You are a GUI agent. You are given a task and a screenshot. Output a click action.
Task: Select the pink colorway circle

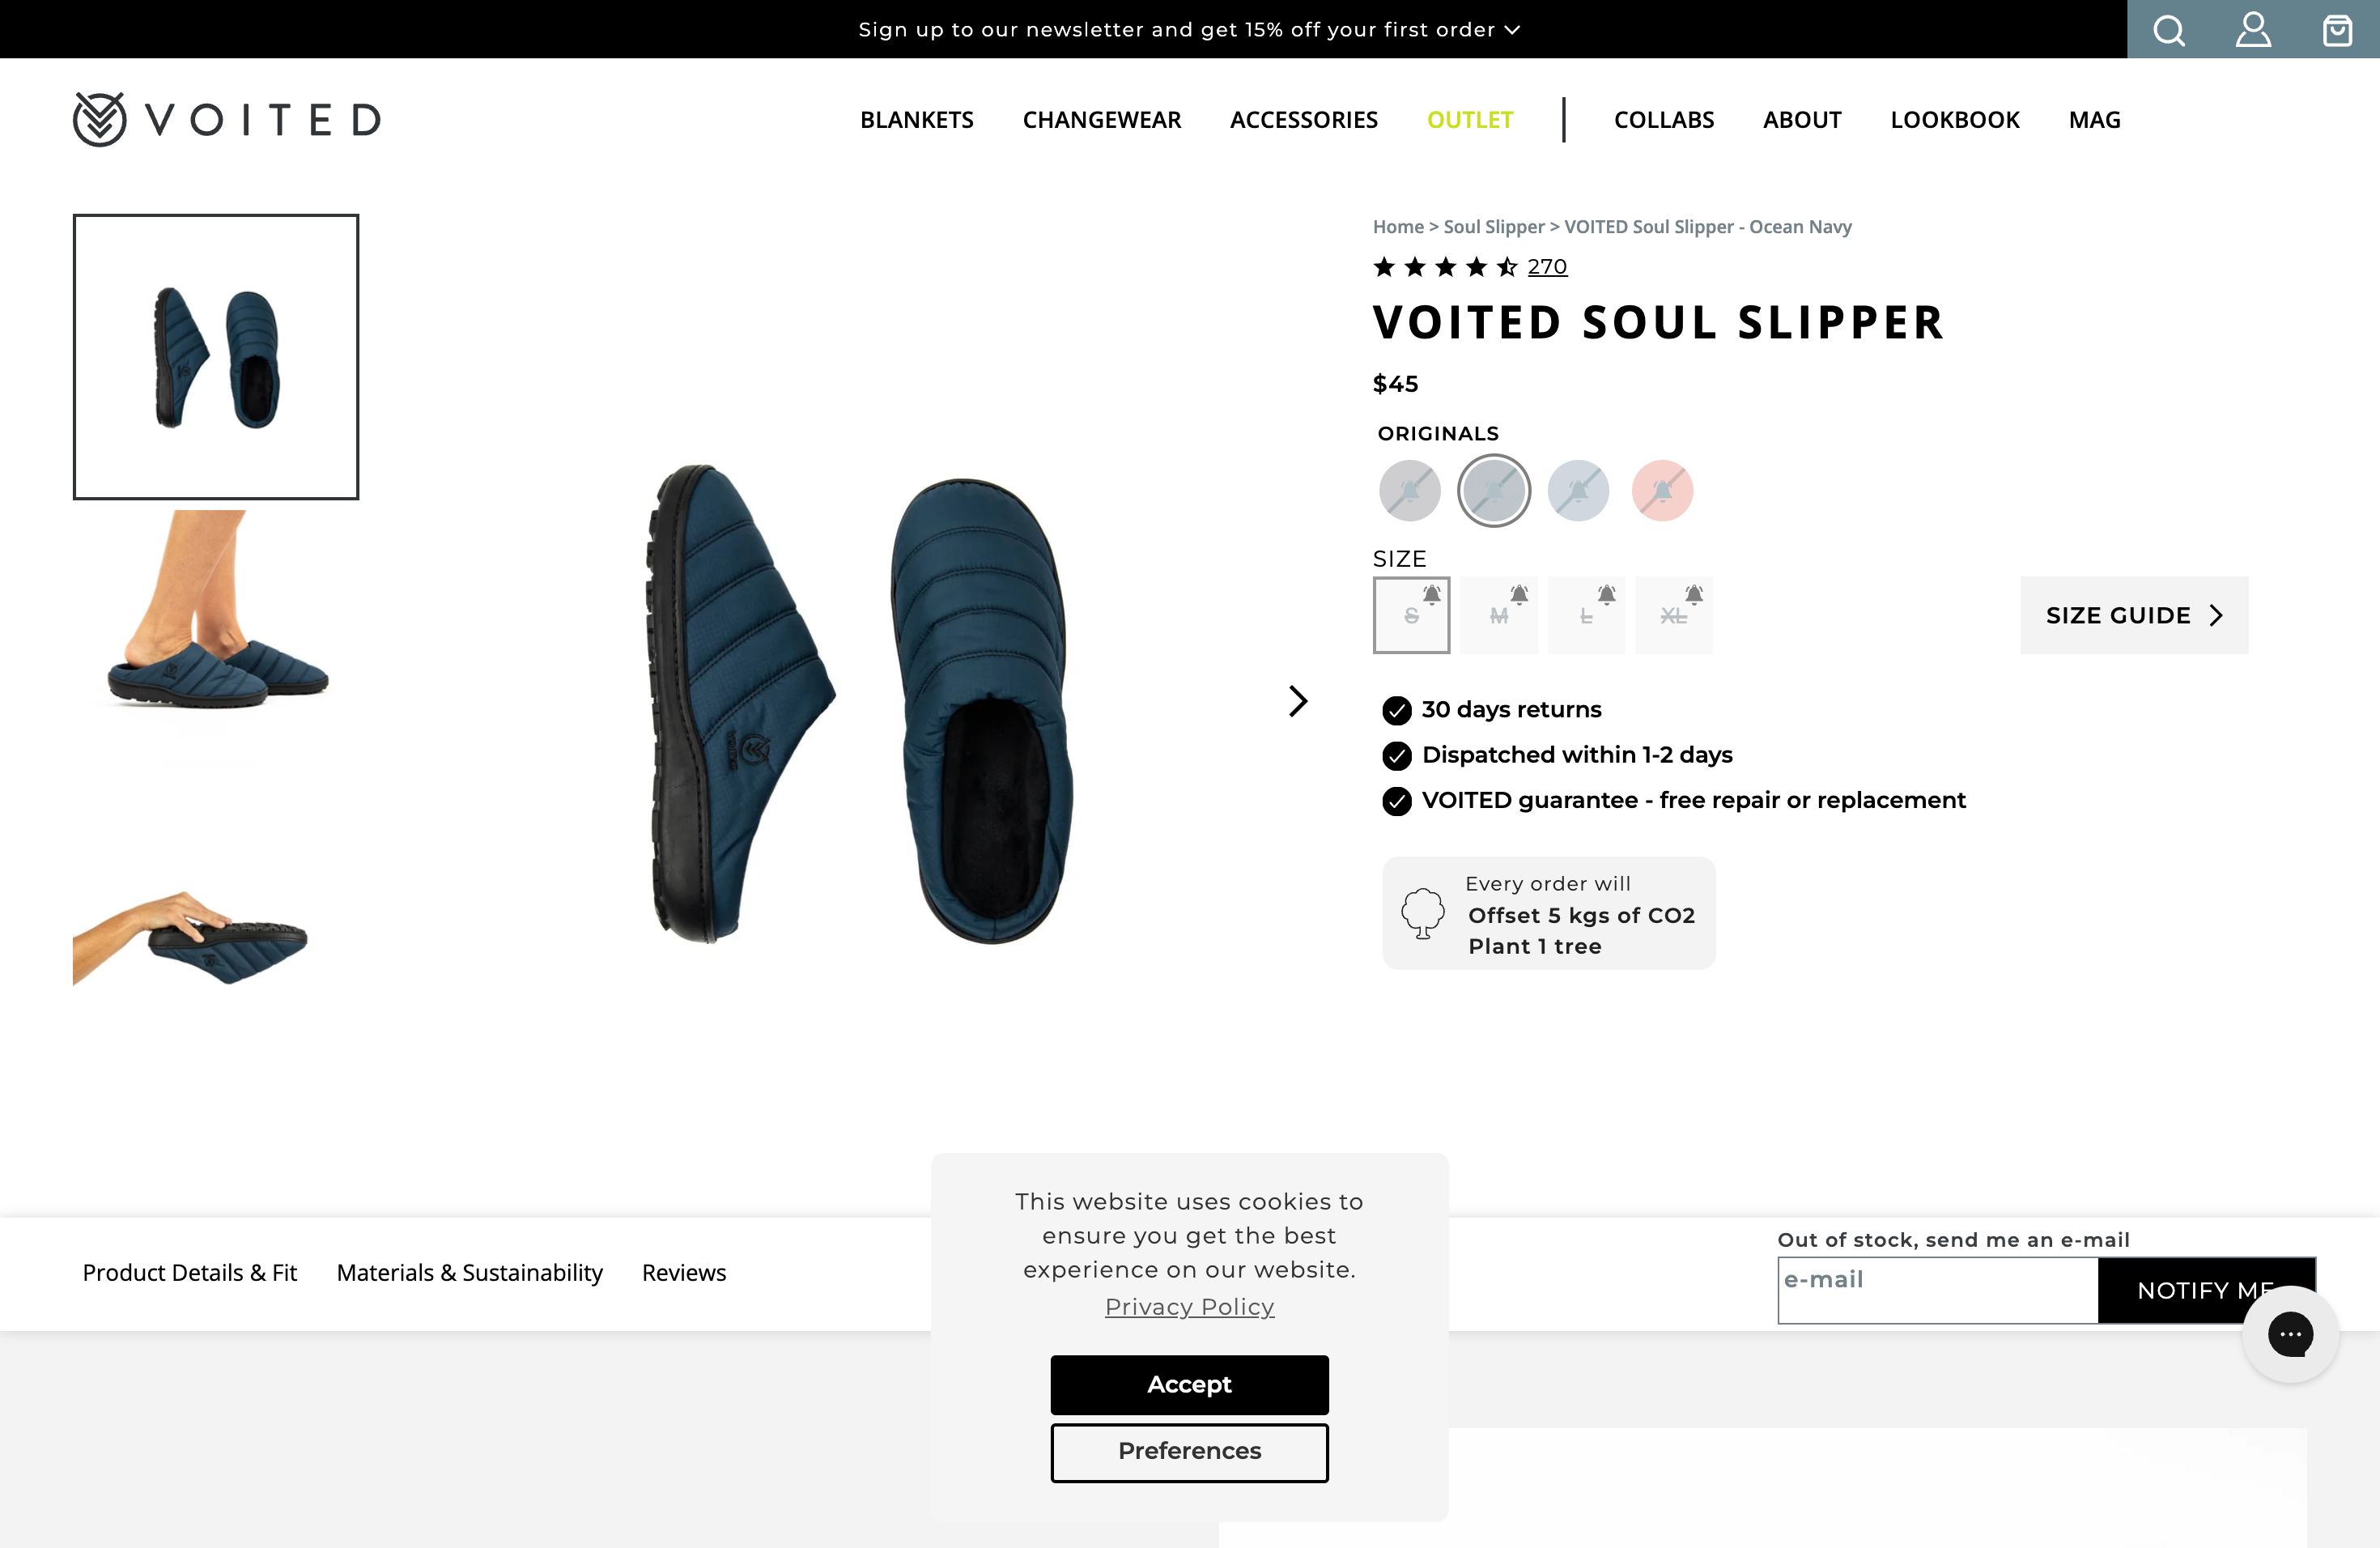[1662, 490]
